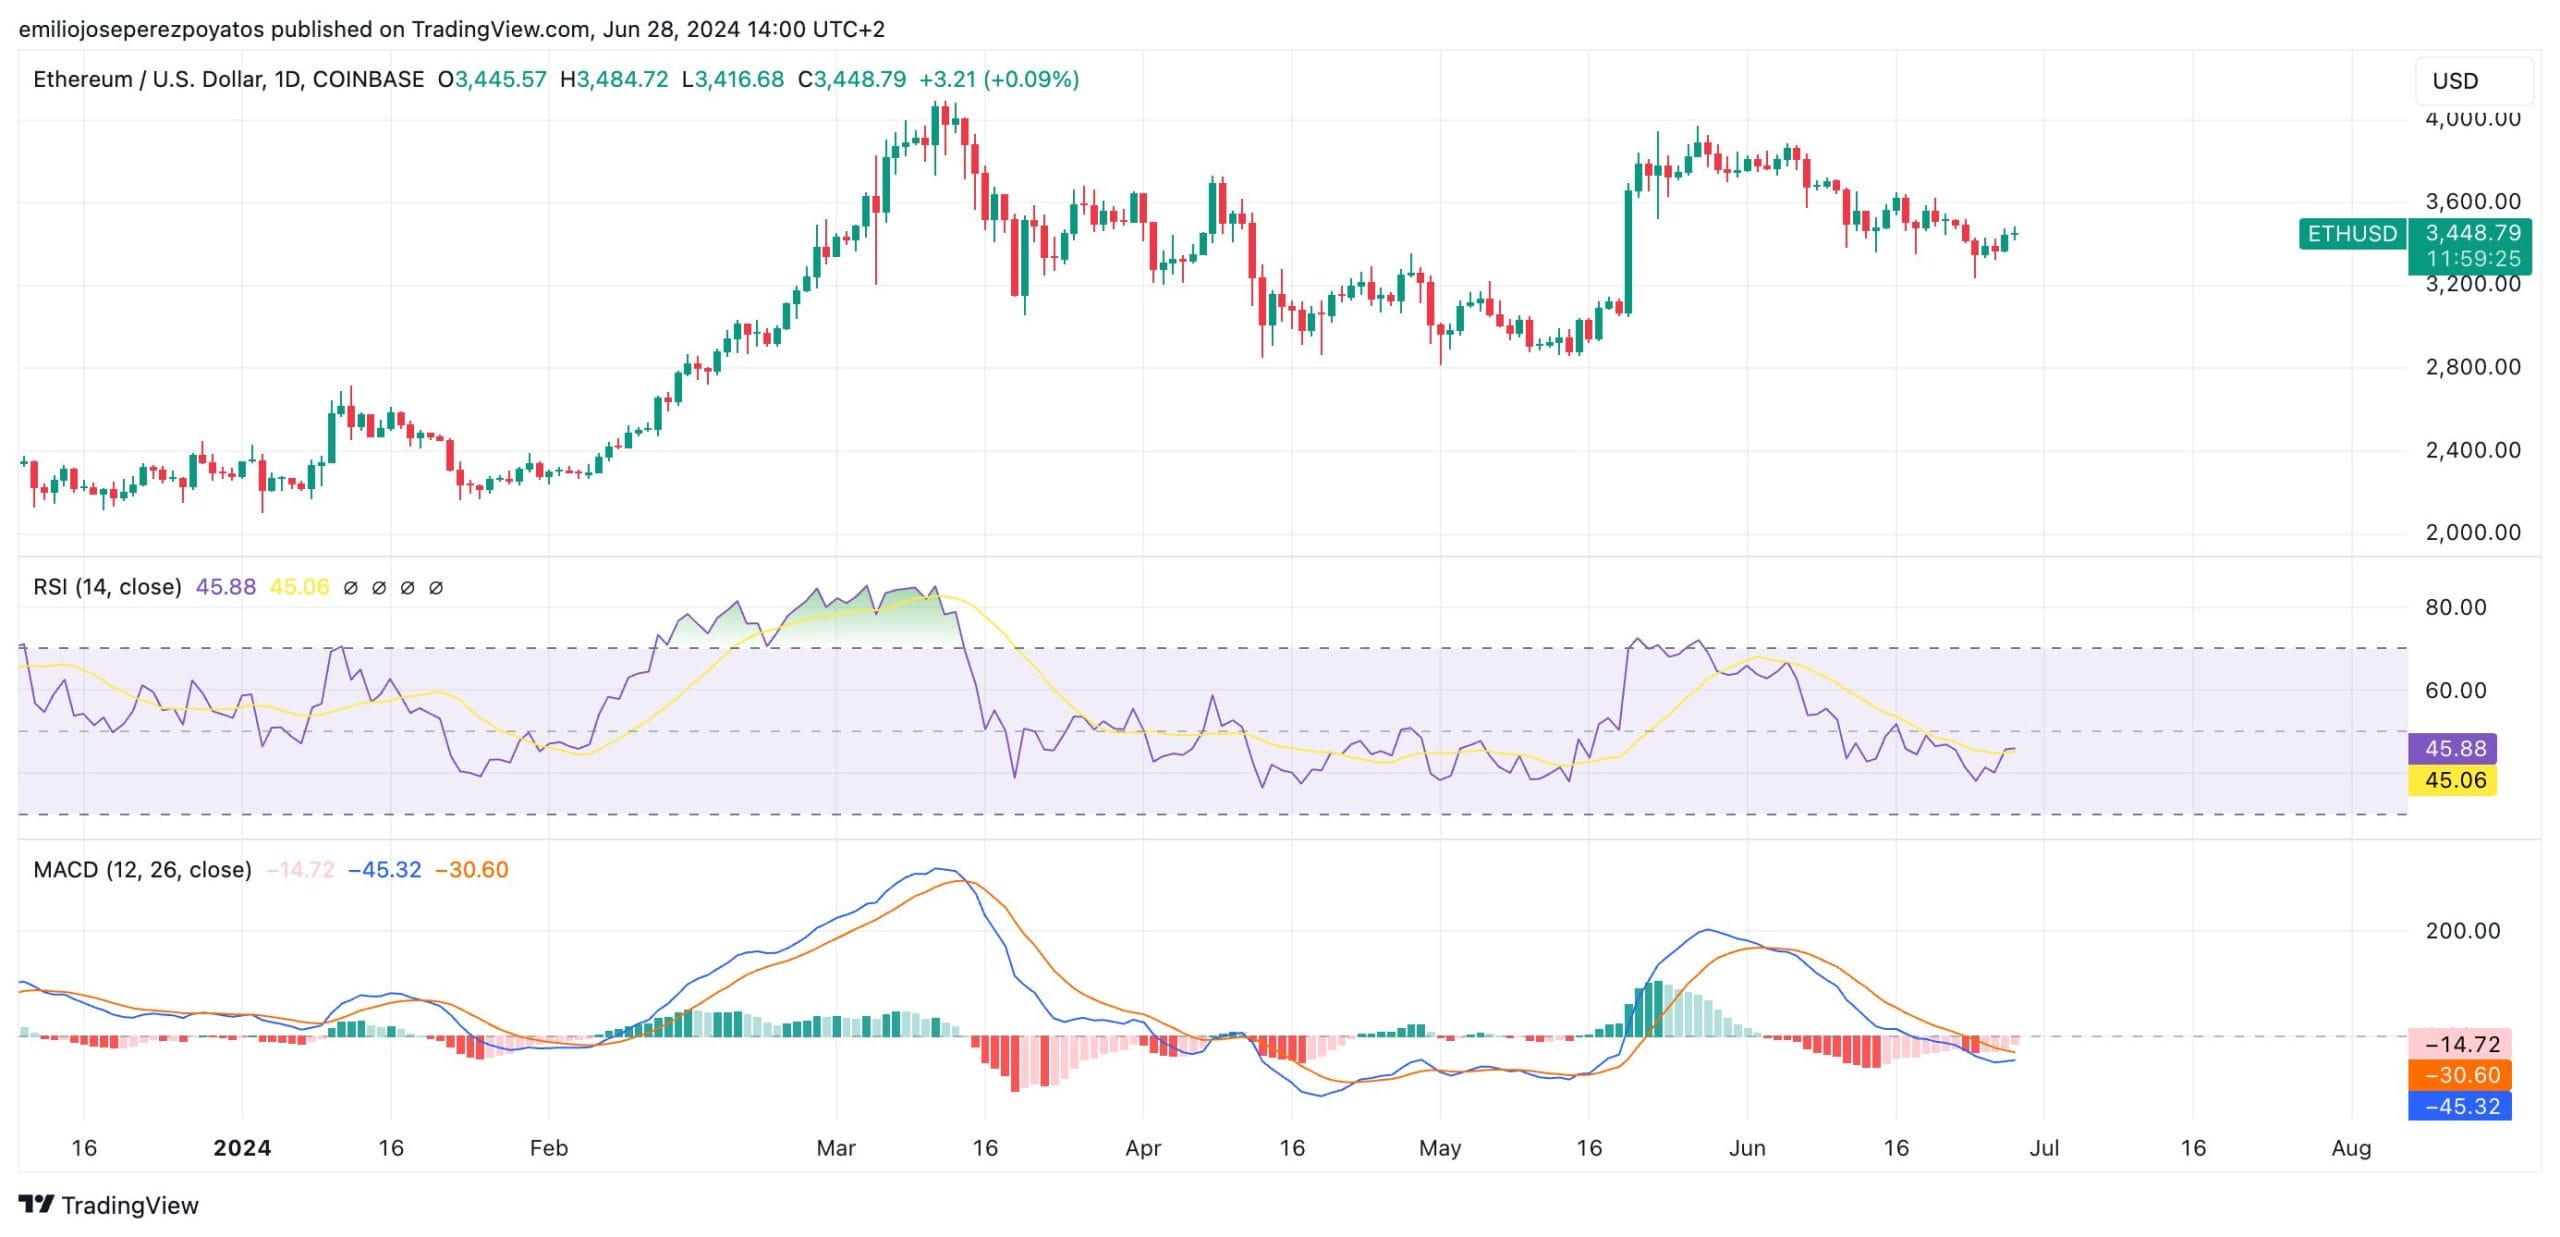Click the 4,000.00 price scale label
This screenshot has width=2560, height=1237.
(x=2472, y=119)
